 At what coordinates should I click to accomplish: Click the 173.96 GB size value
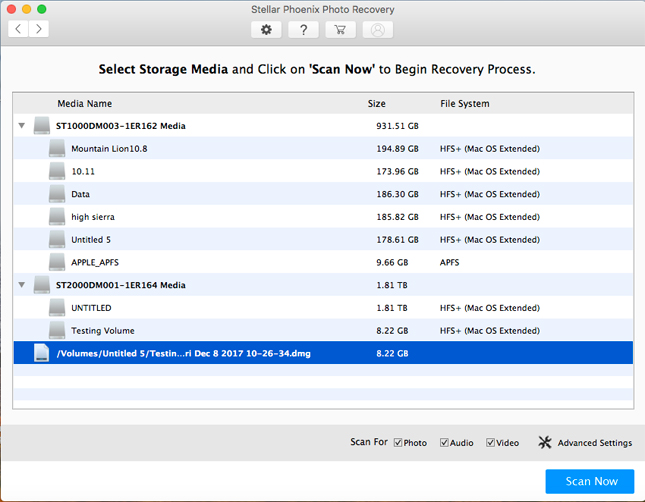point(397,171)
